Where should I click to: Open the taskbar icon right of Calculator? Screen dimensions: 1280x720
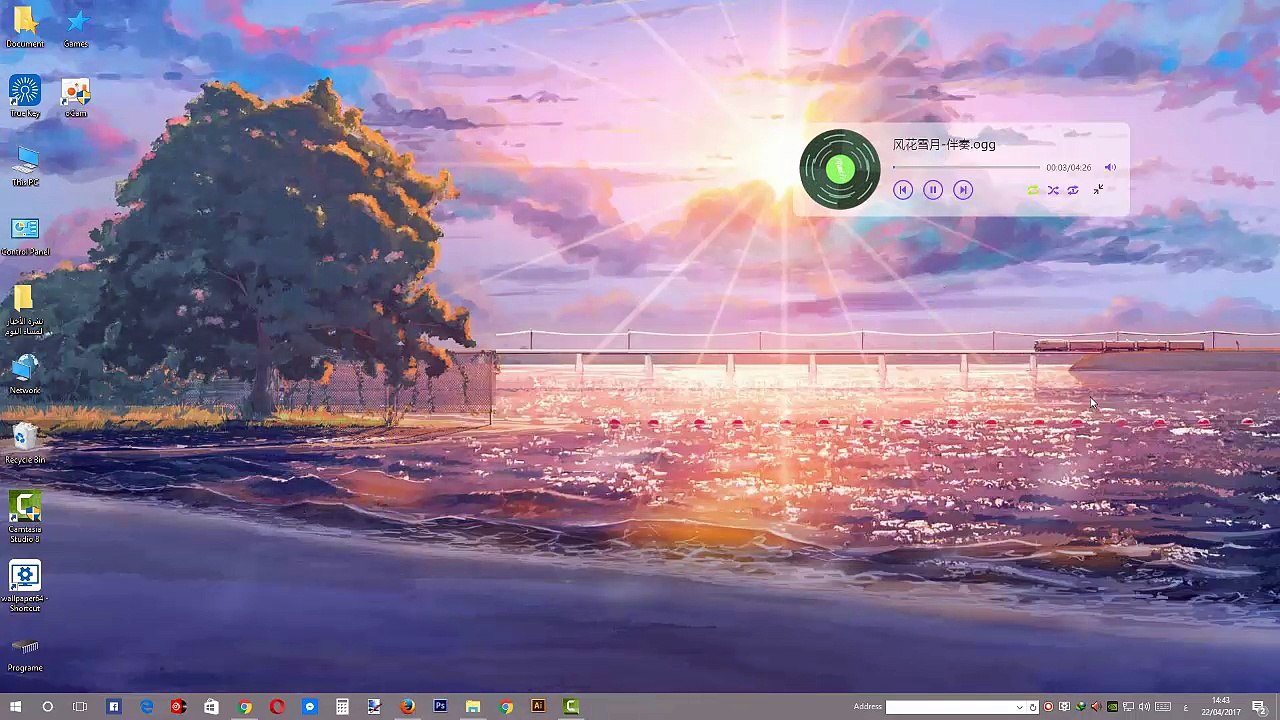[374, 707]
